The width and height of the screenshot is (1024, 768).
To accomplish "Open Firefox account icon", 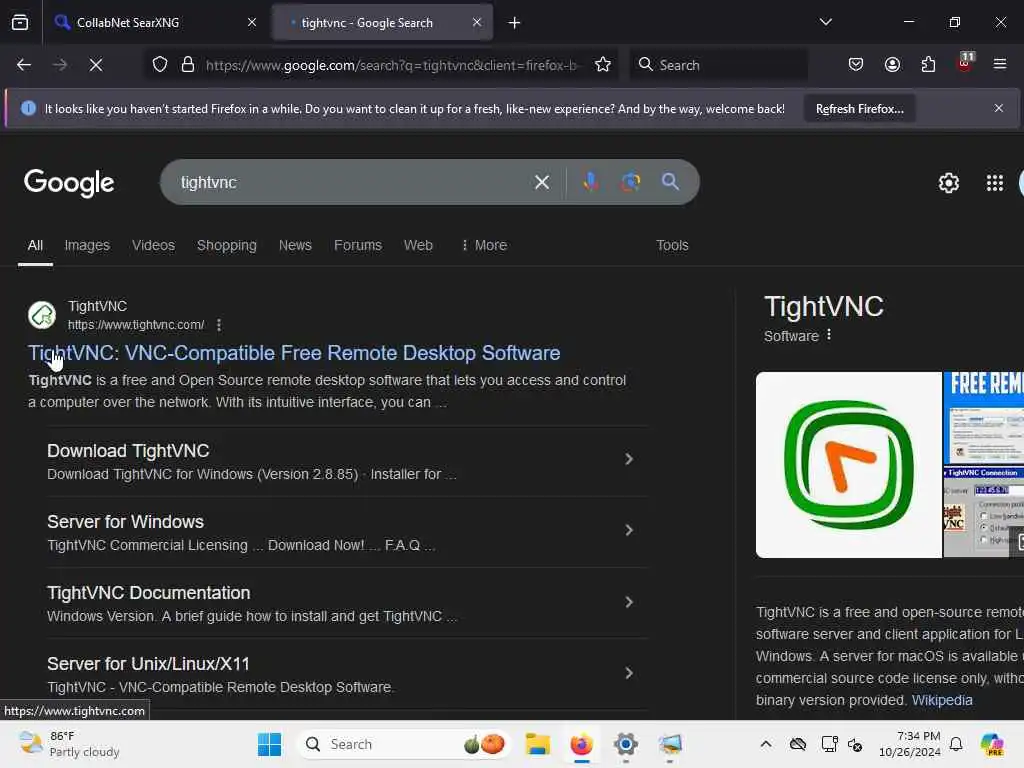I will 892,65.
